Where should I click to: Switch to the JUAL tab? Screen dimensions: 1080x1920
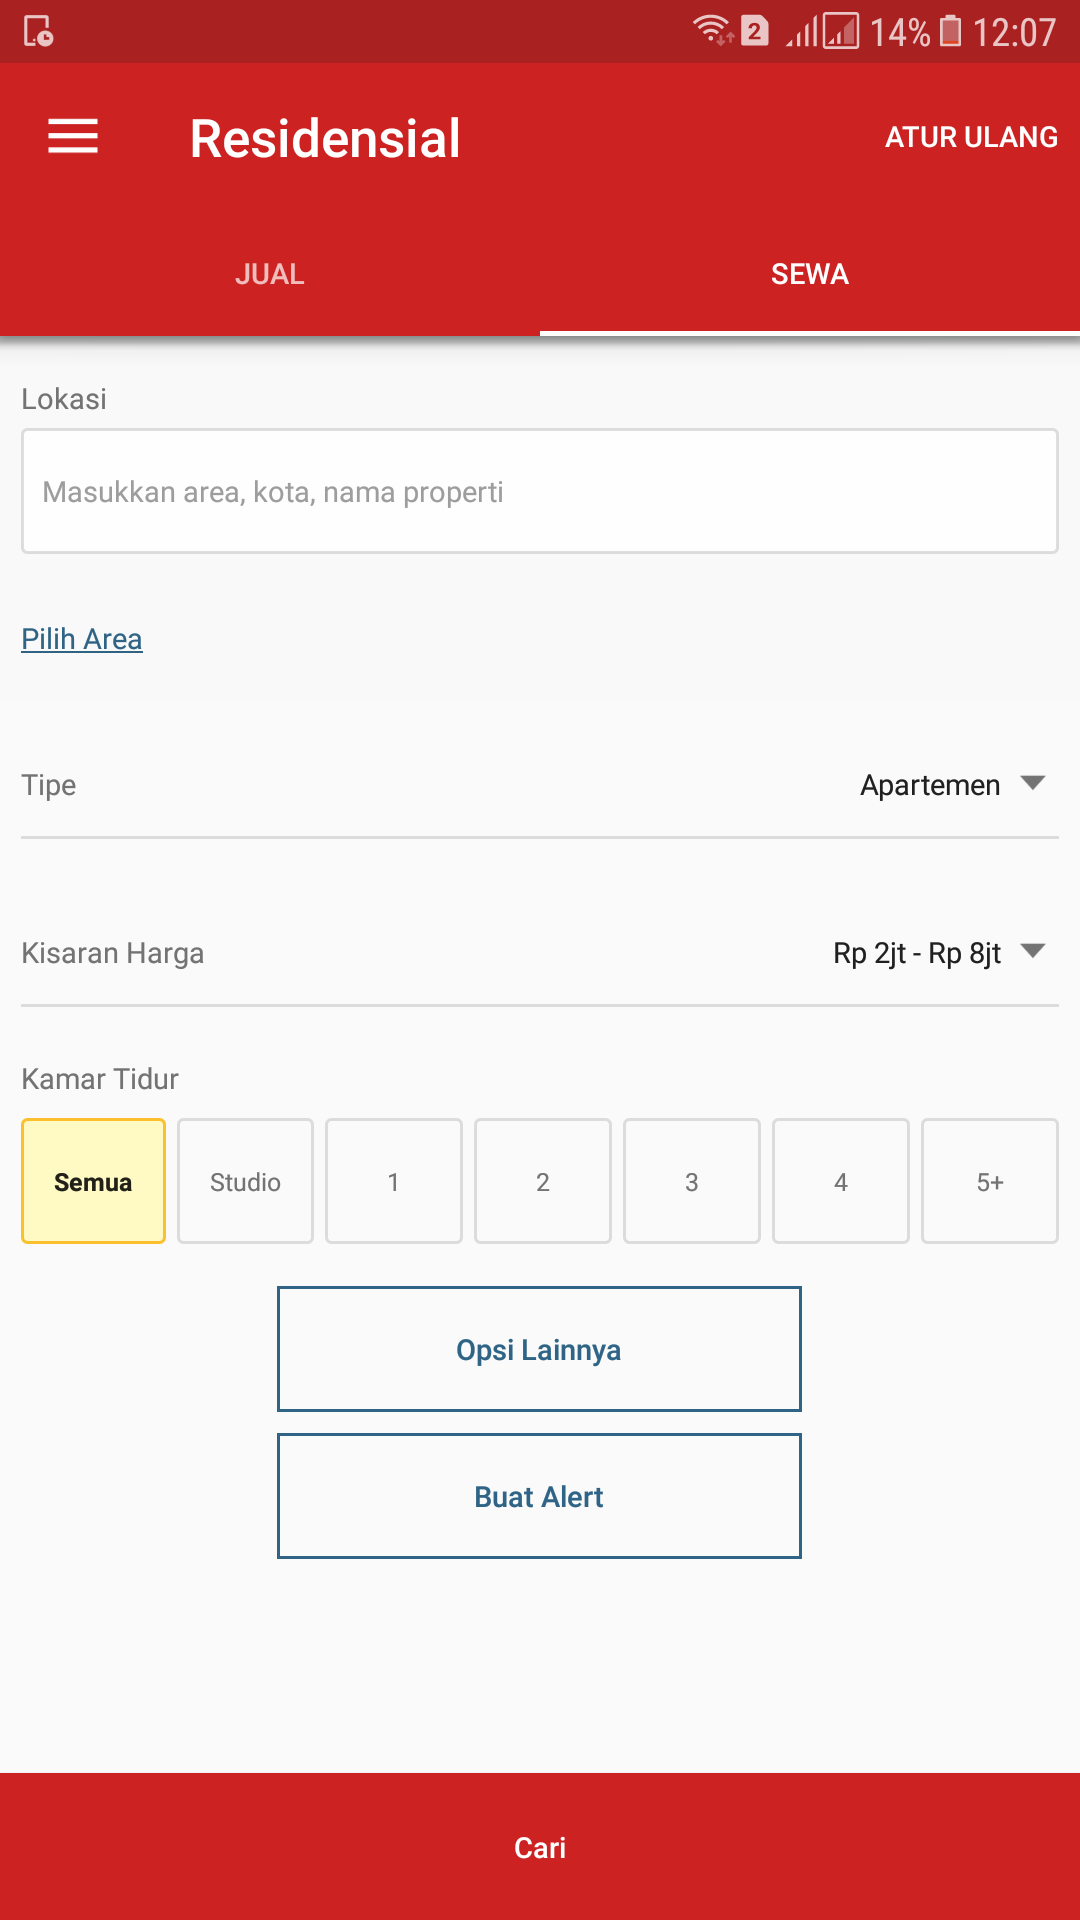pos(270,274)
